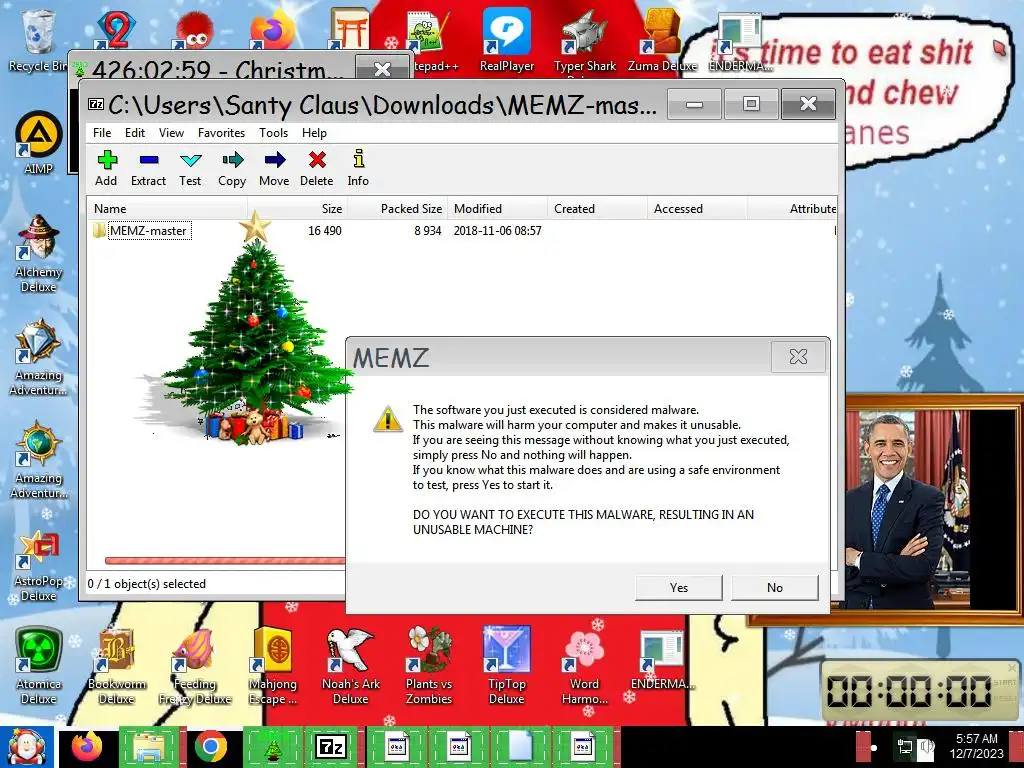Click the 5:57 AM taskbar clock
Screen dimensions: 1024x768
pos(976,739)
